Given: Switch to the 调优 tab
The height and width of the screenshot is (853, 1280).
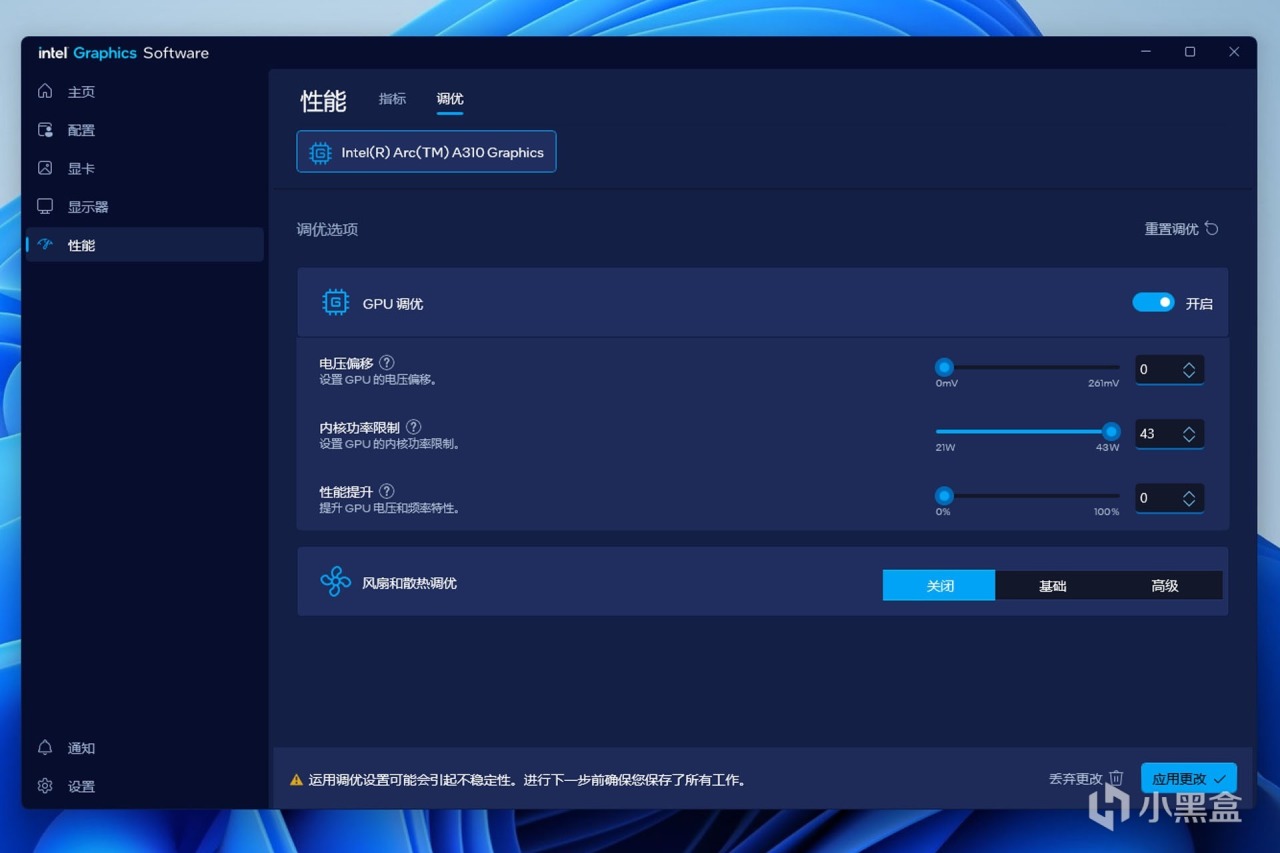Looking at the screenshot, I should [x=450, y=99].
